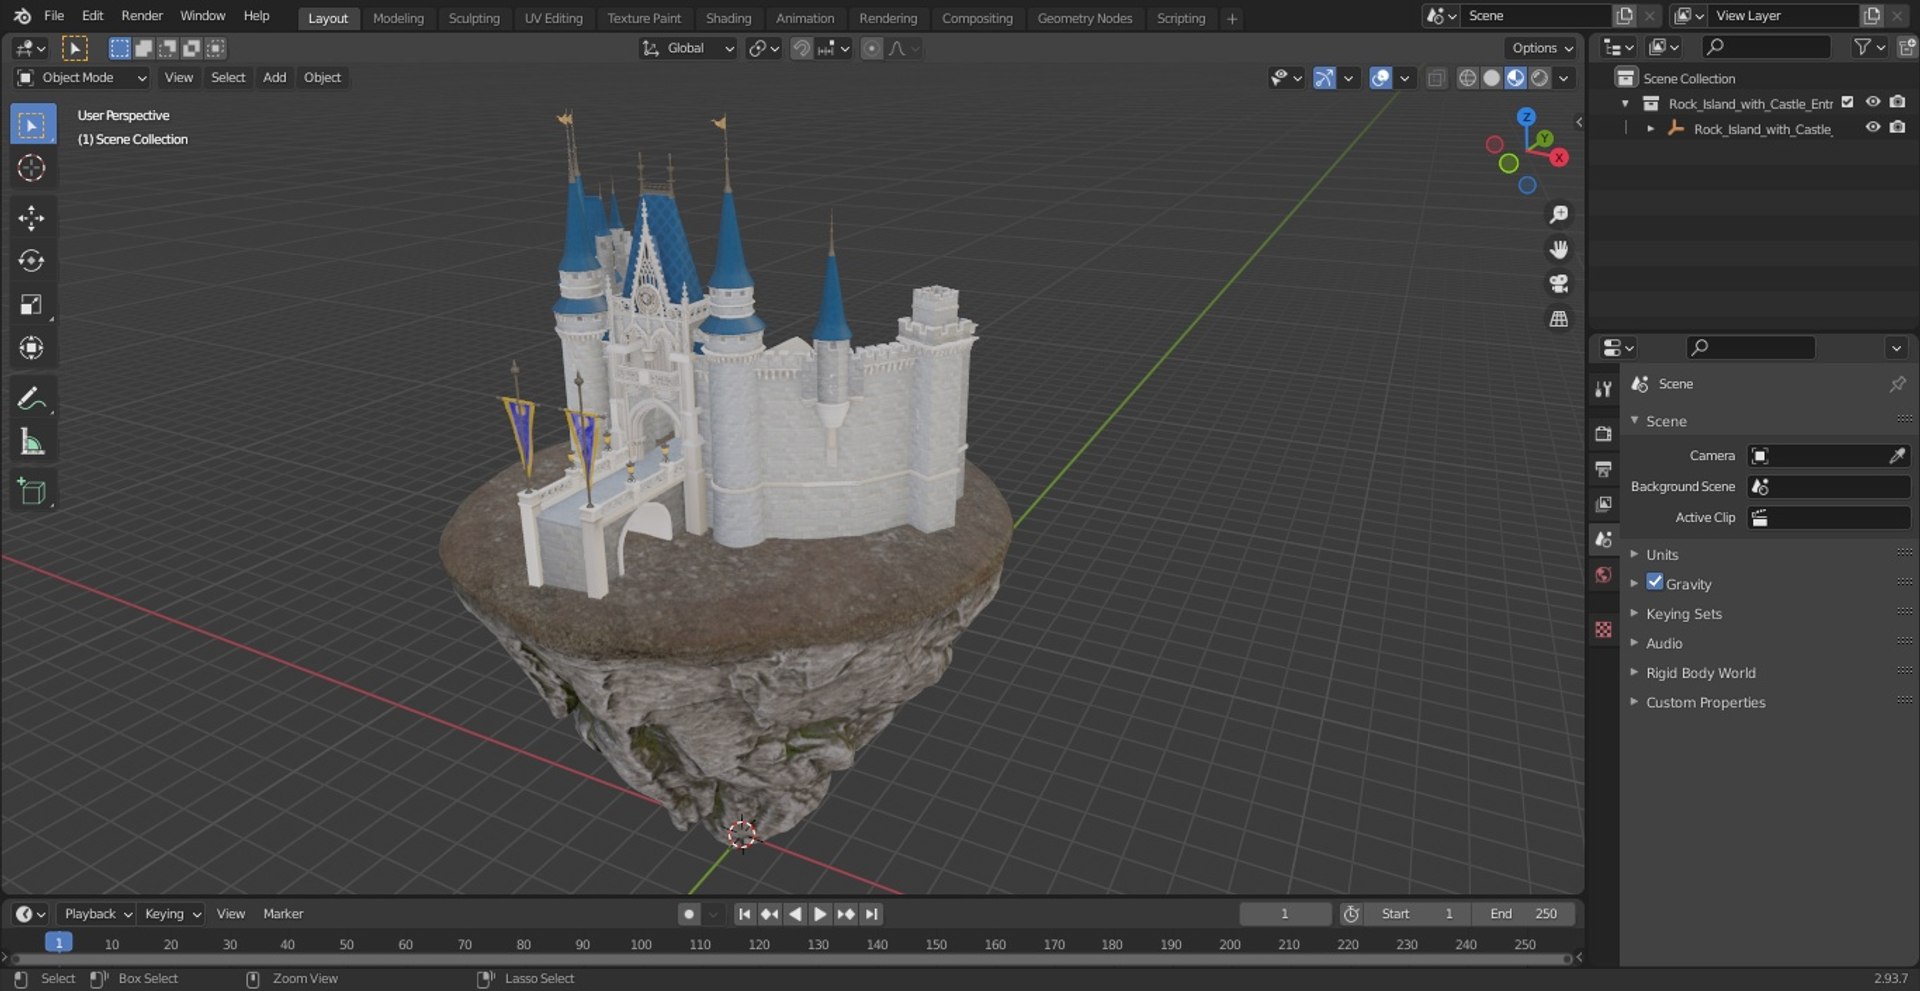Image resolution: width=1920 pixels, height=991 pixels.
Task: Expand the Units panel
Action: [x=1661, y=555]
